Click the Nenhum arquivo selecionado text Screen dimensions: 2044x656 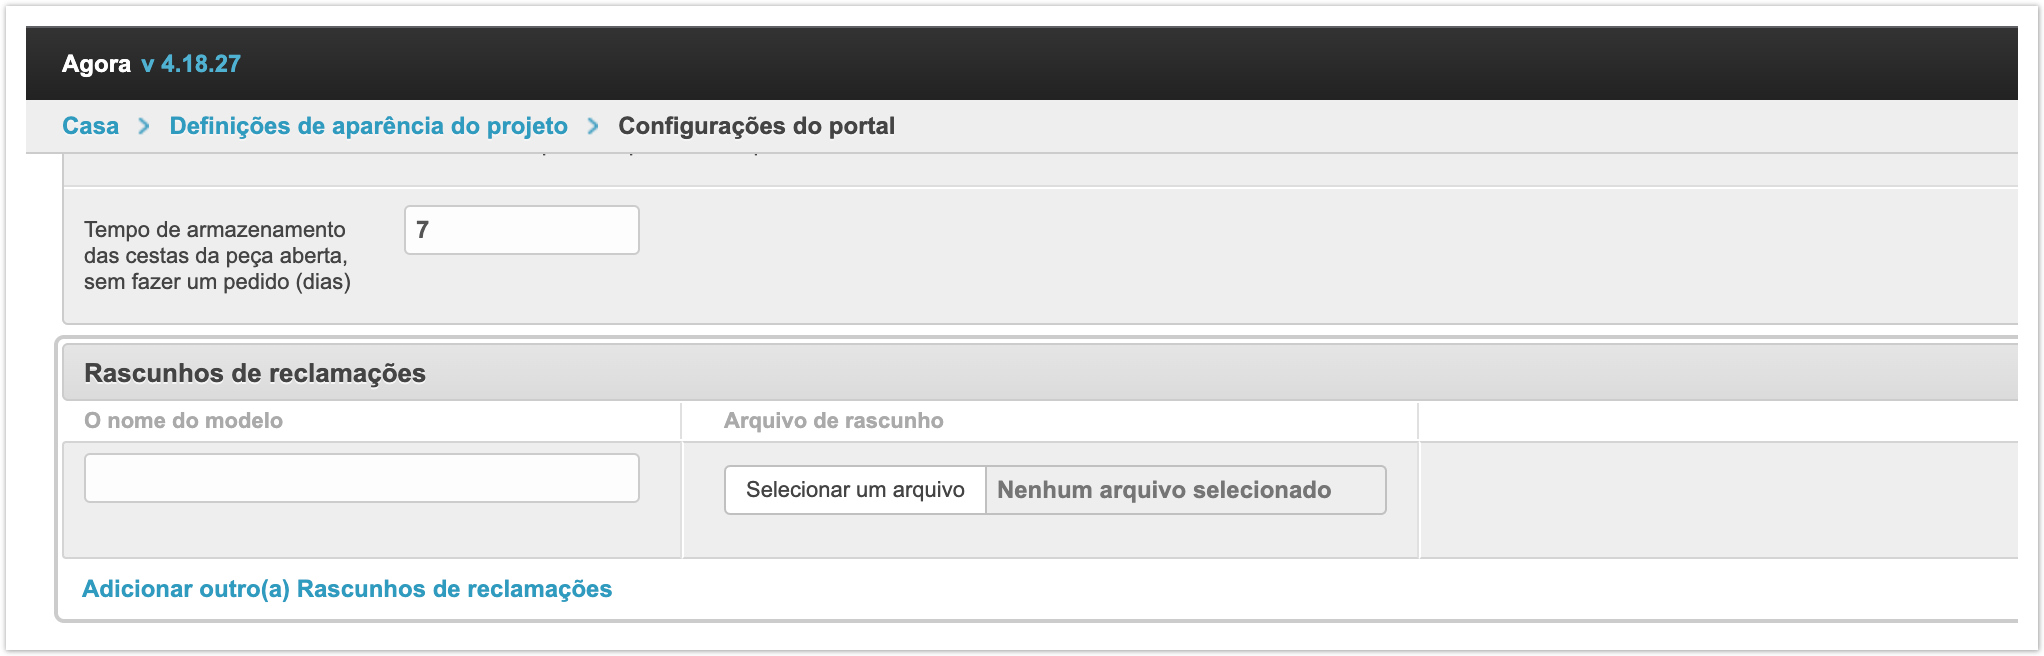[1164, 490]
